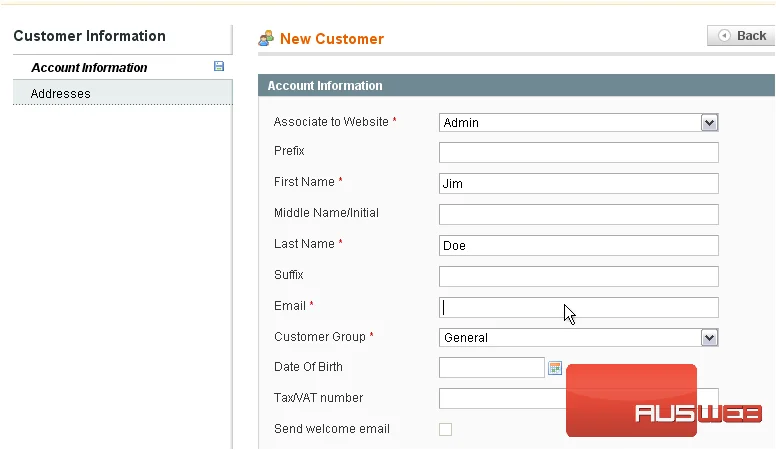The image size is (776, 450).
Task: Click the Last Name label
Action: (304, 244)
